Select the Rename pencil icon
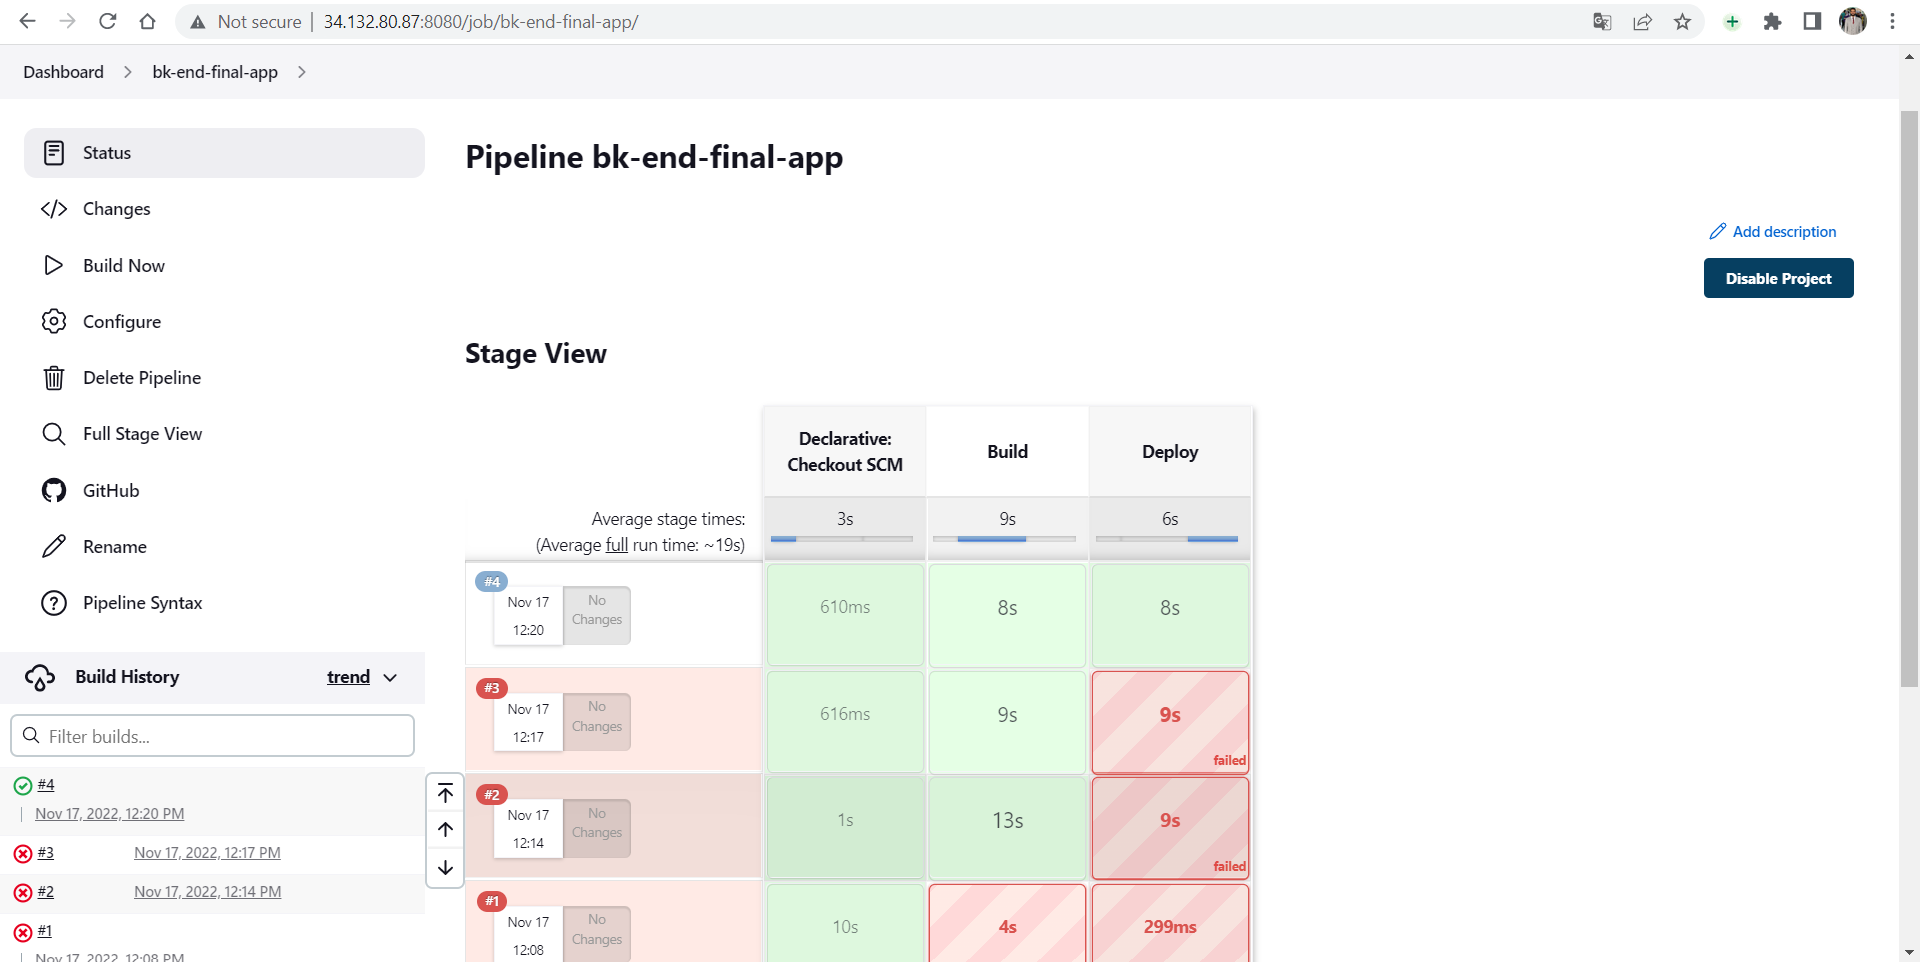 (x=54, y=546)
